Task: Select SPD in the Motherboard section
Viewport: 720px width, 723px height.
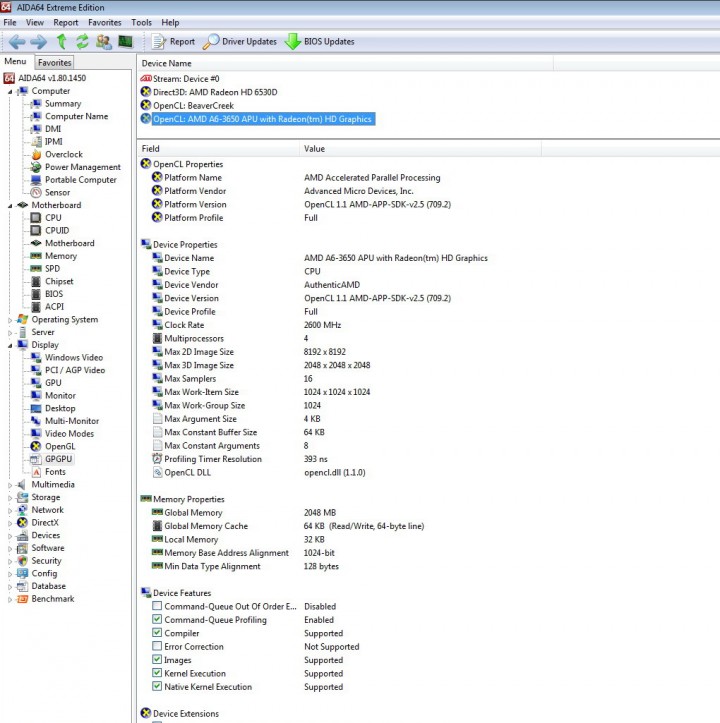Action: click(52, 269)
